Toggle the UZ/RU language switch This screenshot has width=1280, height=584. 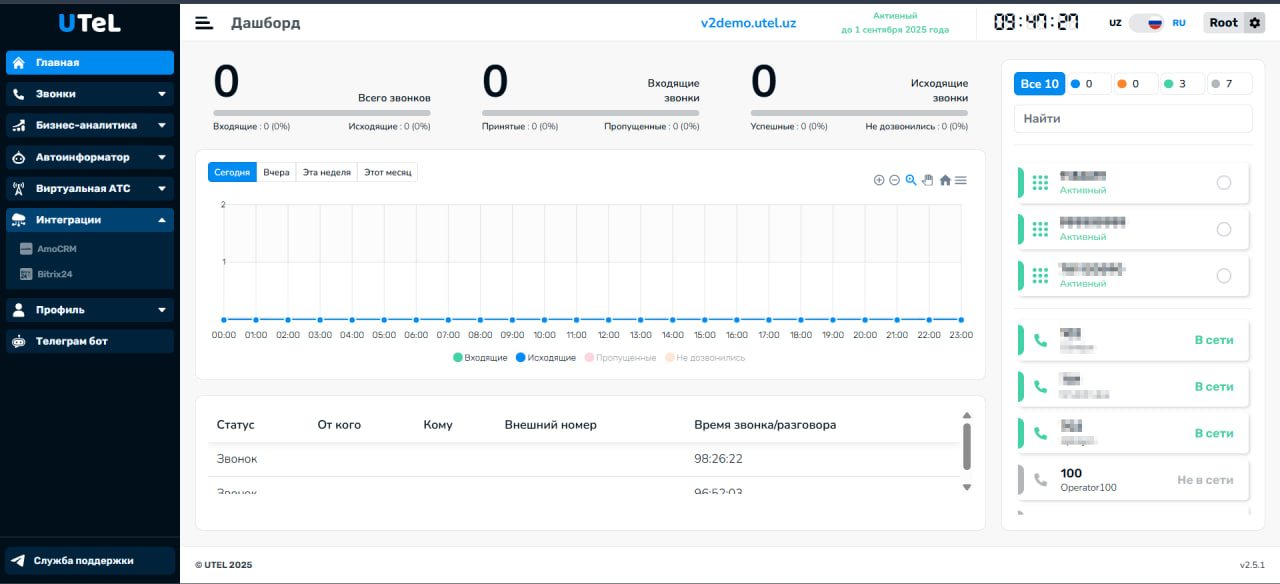[x=1147, y=23]
